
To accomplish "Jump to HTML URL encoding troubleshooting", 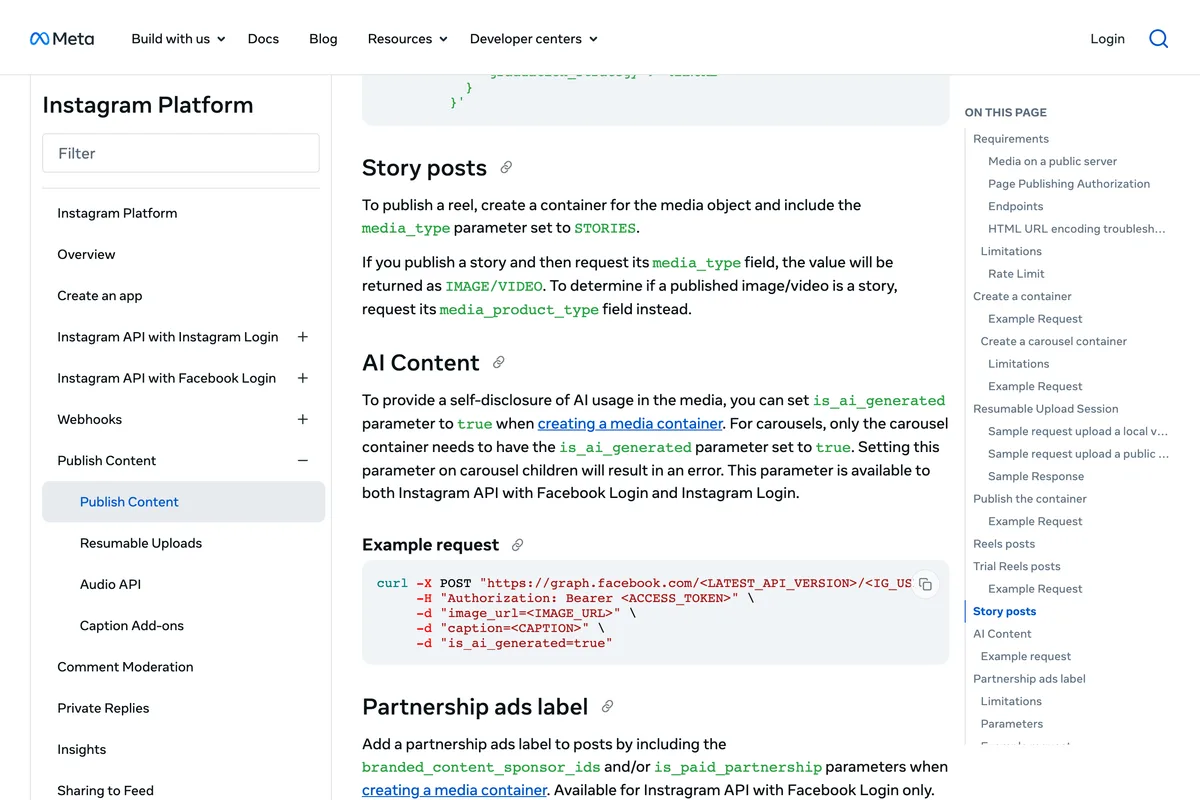I will [1077, 229].
